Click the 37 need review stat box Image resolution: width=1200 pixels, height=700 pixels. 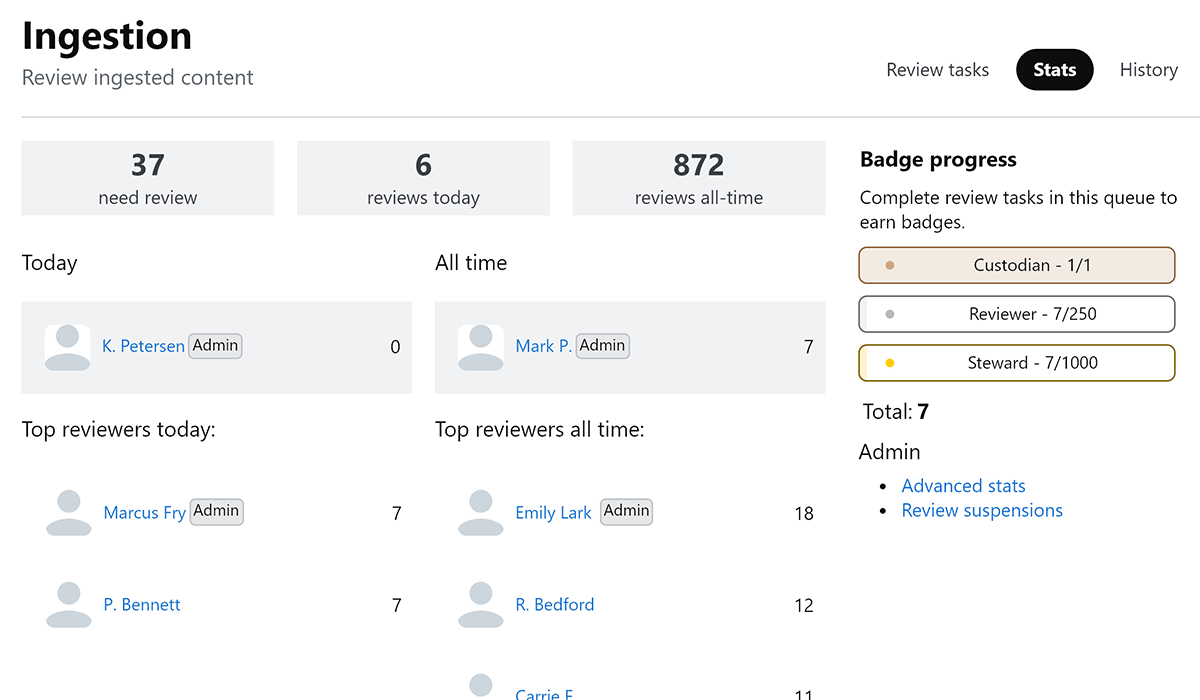point(148,178)
